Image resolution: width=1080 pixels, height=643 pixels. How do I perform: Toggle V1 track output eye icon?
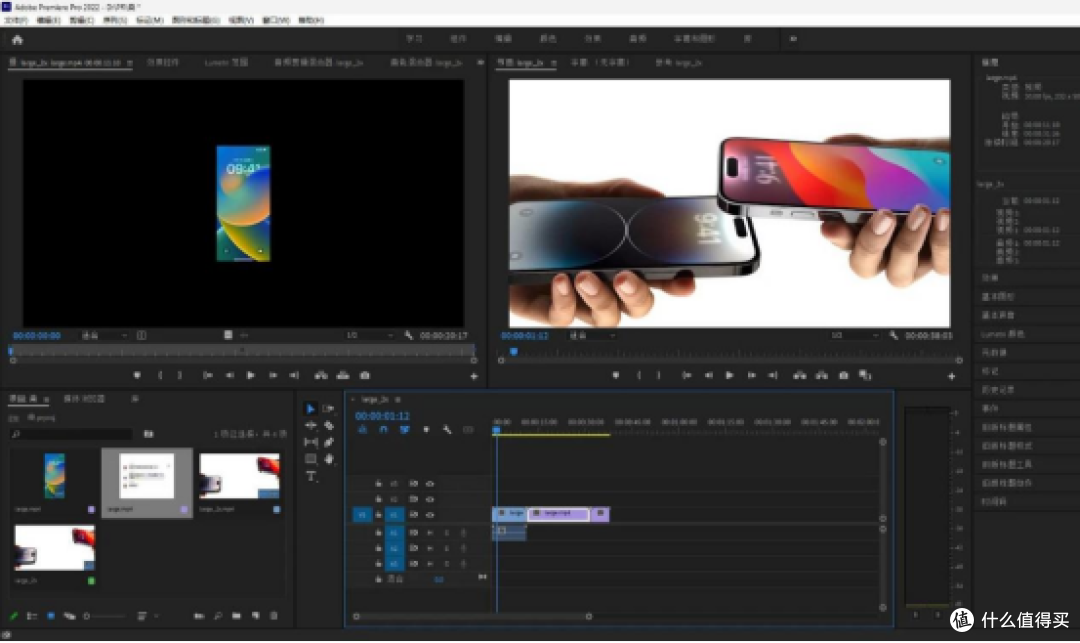point(430,515)
